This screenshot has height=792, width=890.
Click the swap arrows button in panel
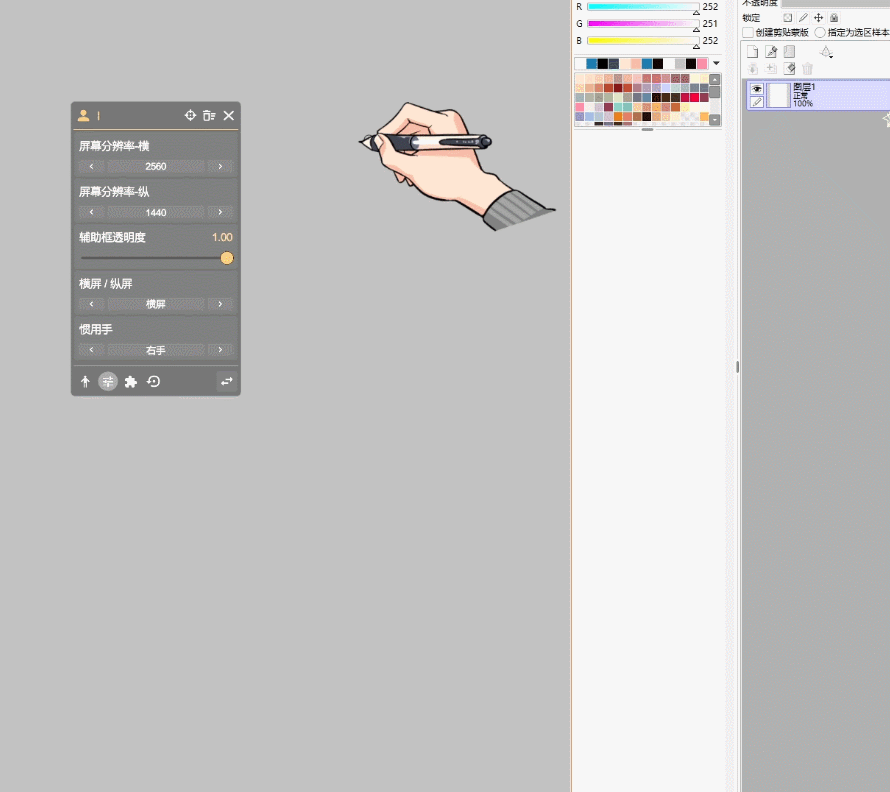click(x=226, y=382)
